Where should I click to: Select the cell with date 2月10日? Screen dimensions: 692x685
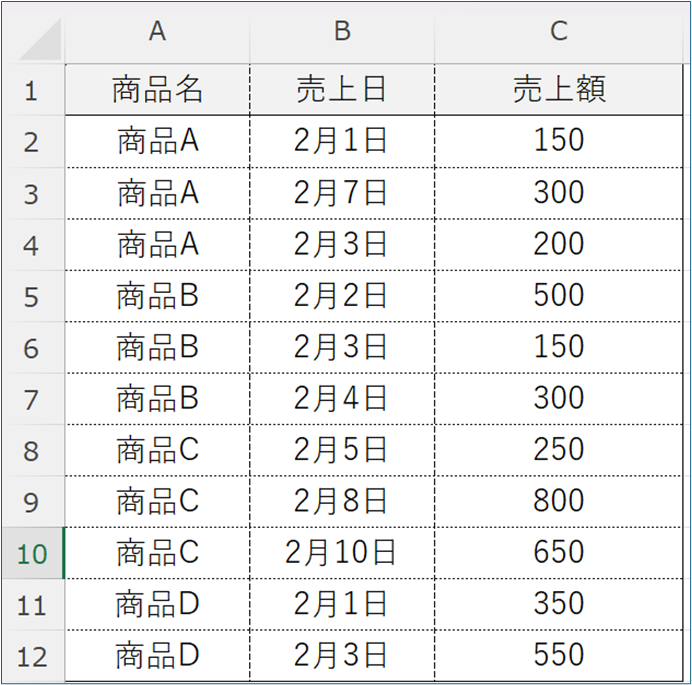(x=342, y=552)
